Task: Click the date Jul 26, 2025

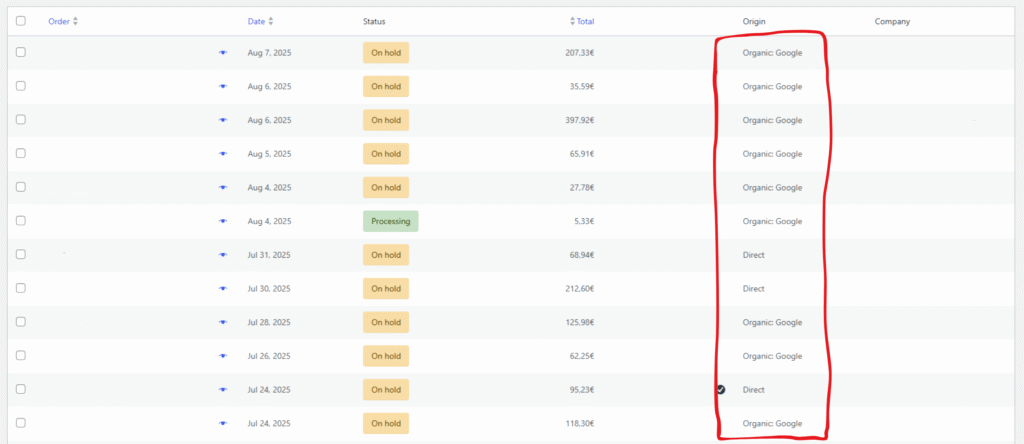Action: point(269,356)
